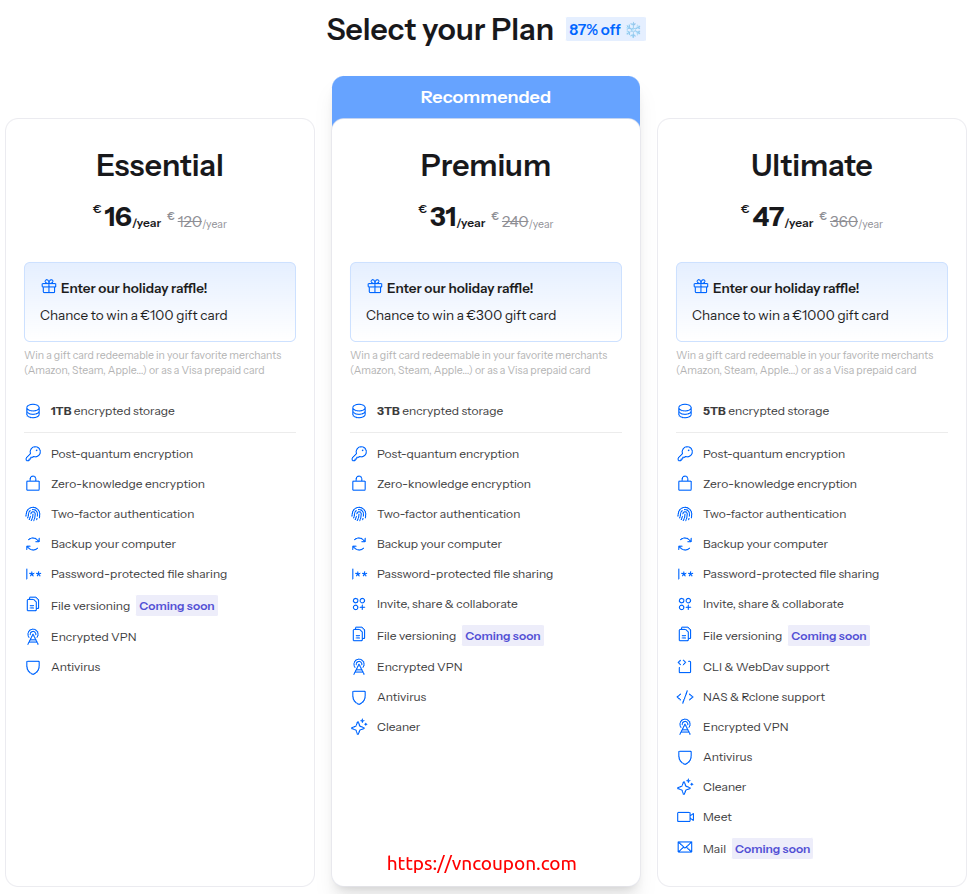Click the fingerprint icon in Premium plan

(x=359, y=514)
